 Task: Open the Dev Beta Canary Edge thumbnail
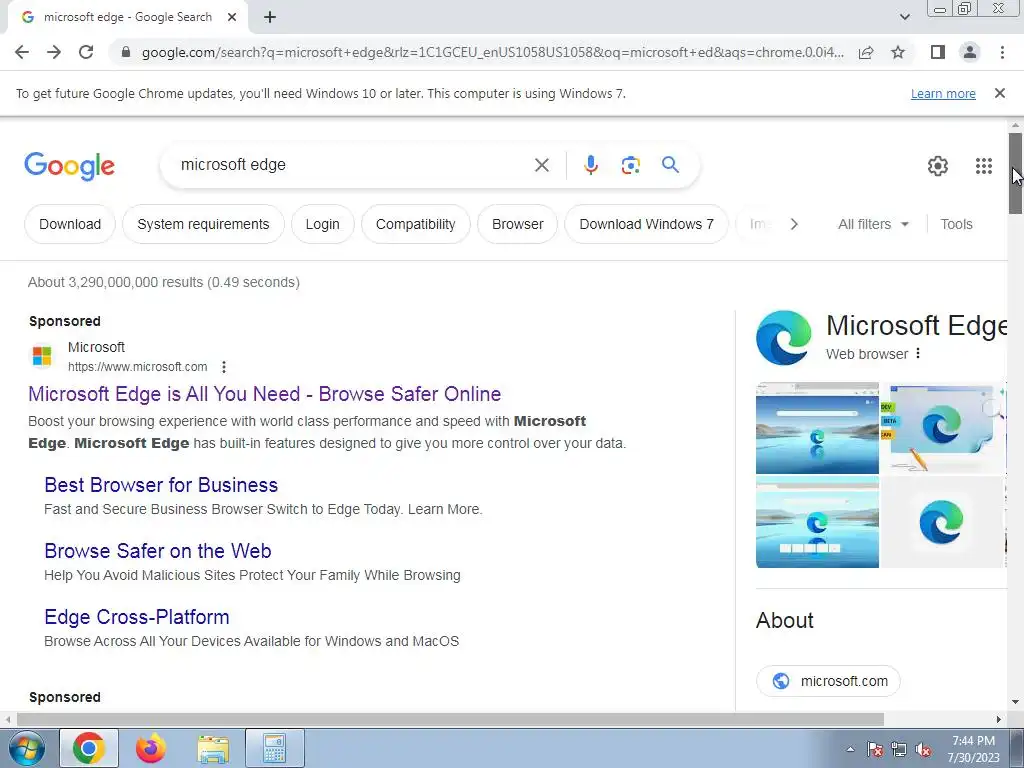(x=944, y=428)
